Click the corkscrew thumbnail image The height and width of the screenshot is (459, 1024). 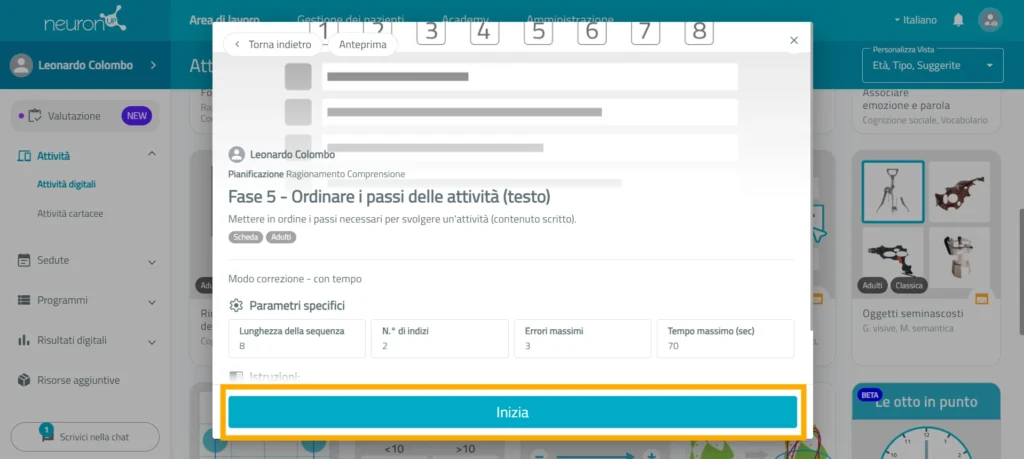click(x=893, y=191)
